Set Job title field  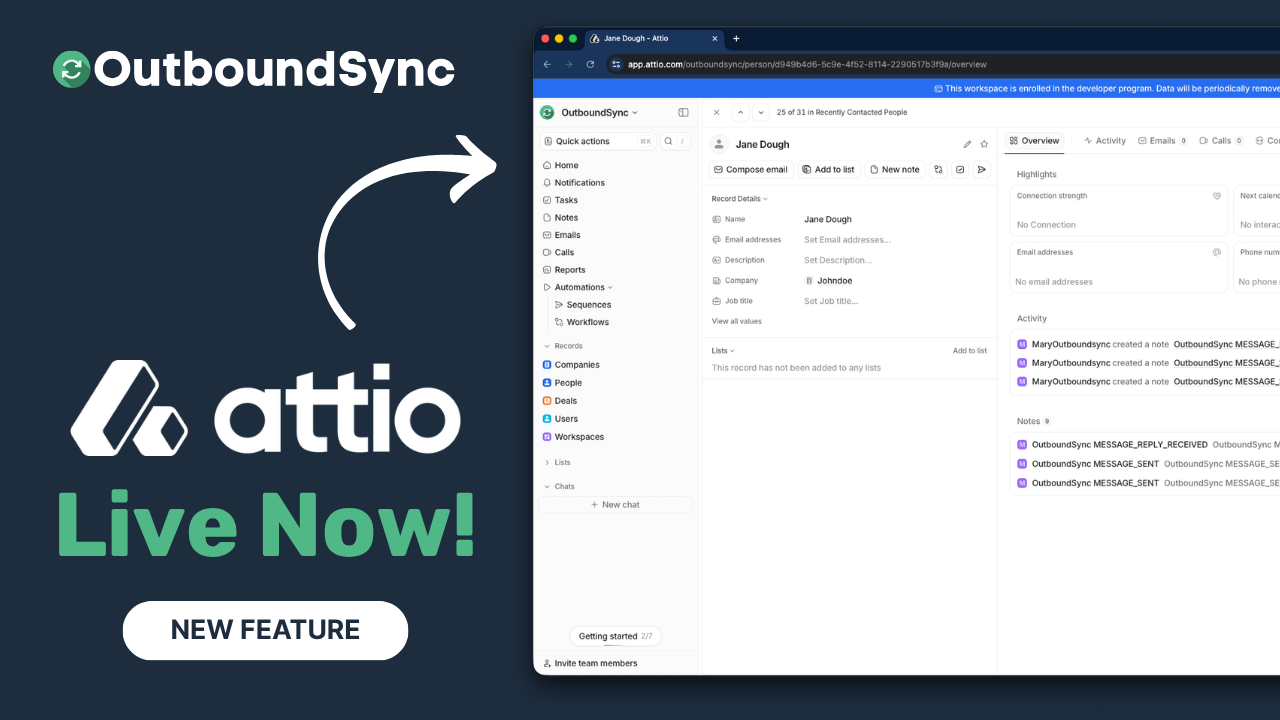(x=831, y=301)
